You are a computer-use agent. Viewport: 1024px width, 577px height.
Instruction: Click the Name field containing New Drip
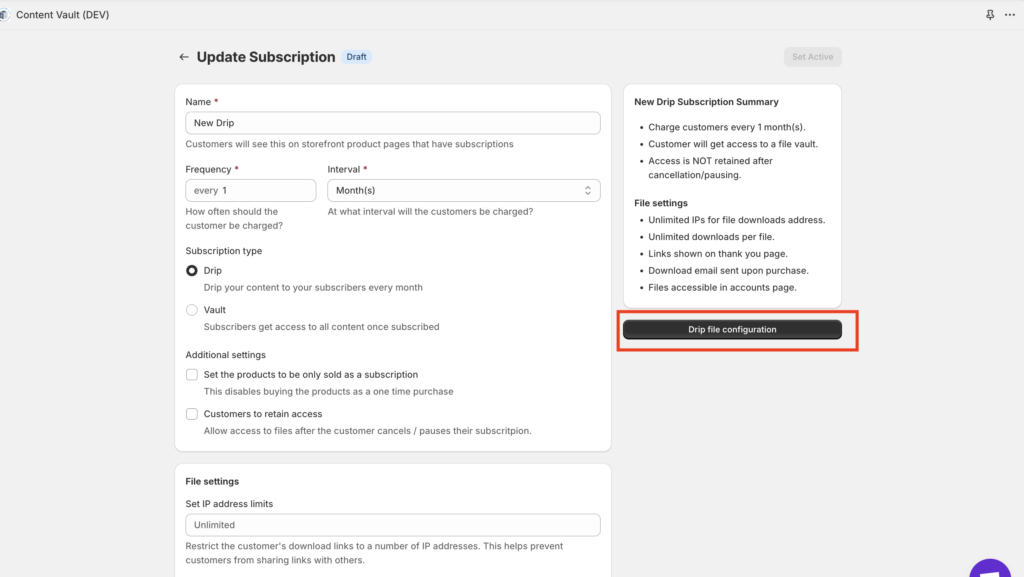(392, 123)
